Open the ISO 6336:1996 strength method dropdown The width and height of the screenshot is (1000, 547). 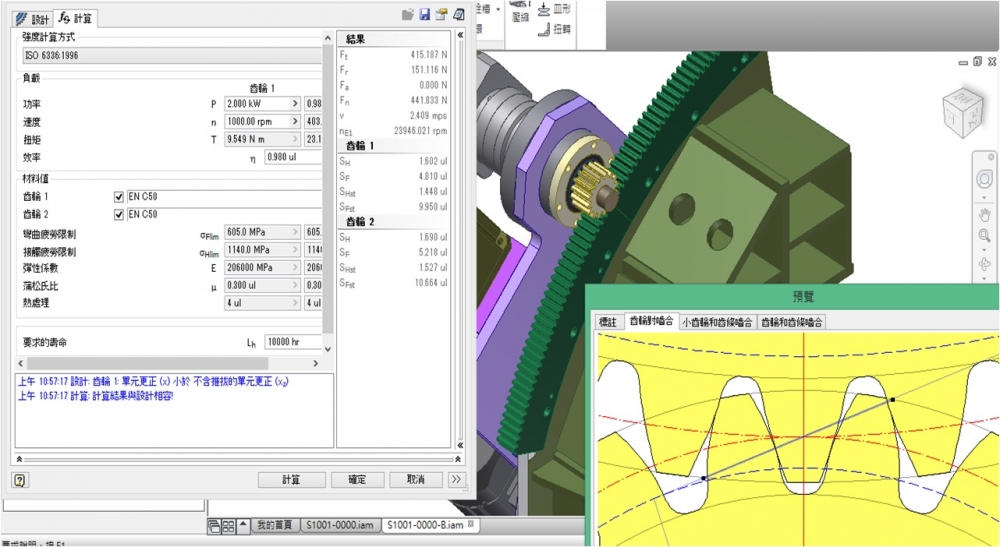pyautogui.click(x=172, y=55)
